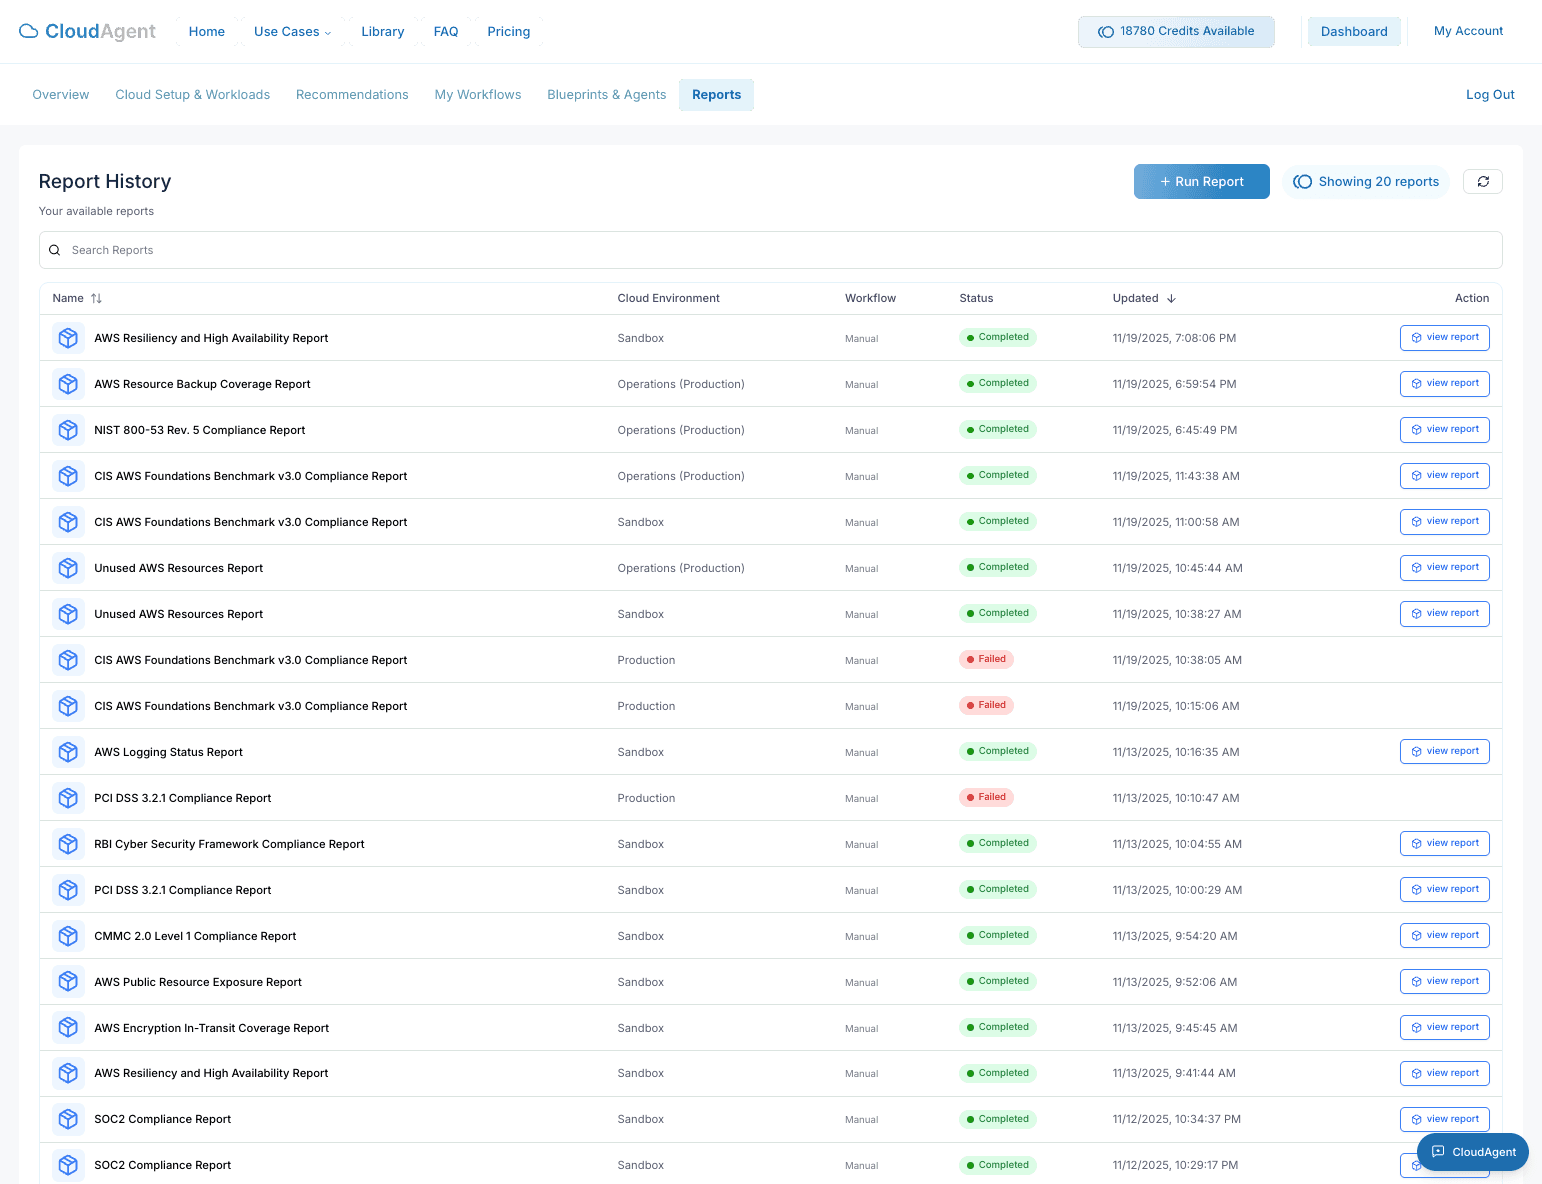Click the Run Report button
The width and height of the screenshot is (1542, 1184).
click(1202, 181)
